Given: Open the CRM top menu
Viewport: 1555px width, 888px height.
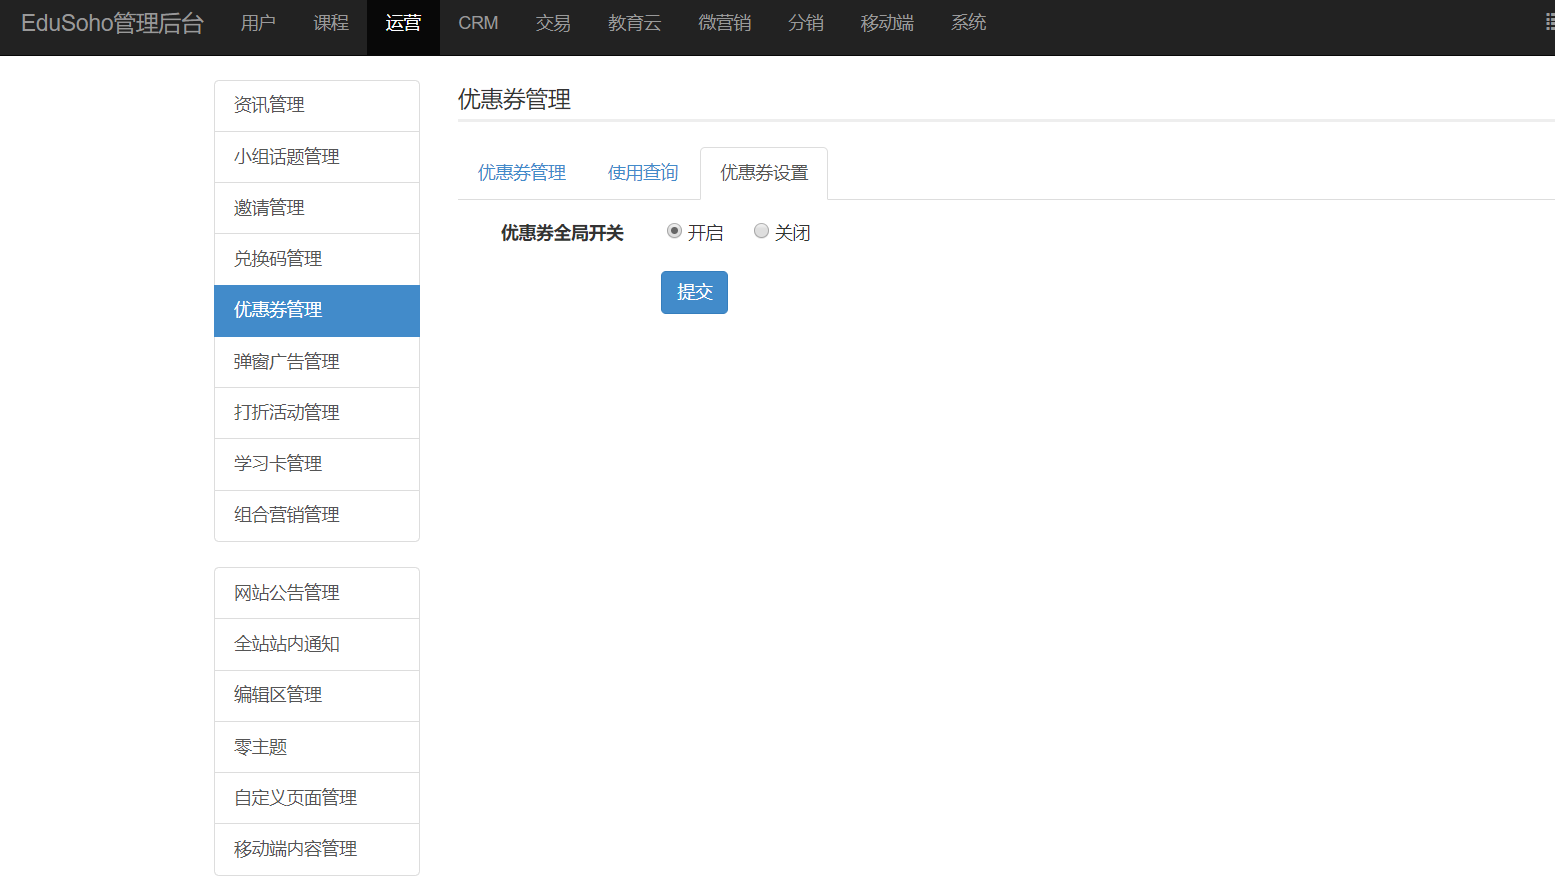Looking at the screenshot, I should pos(478,23).
